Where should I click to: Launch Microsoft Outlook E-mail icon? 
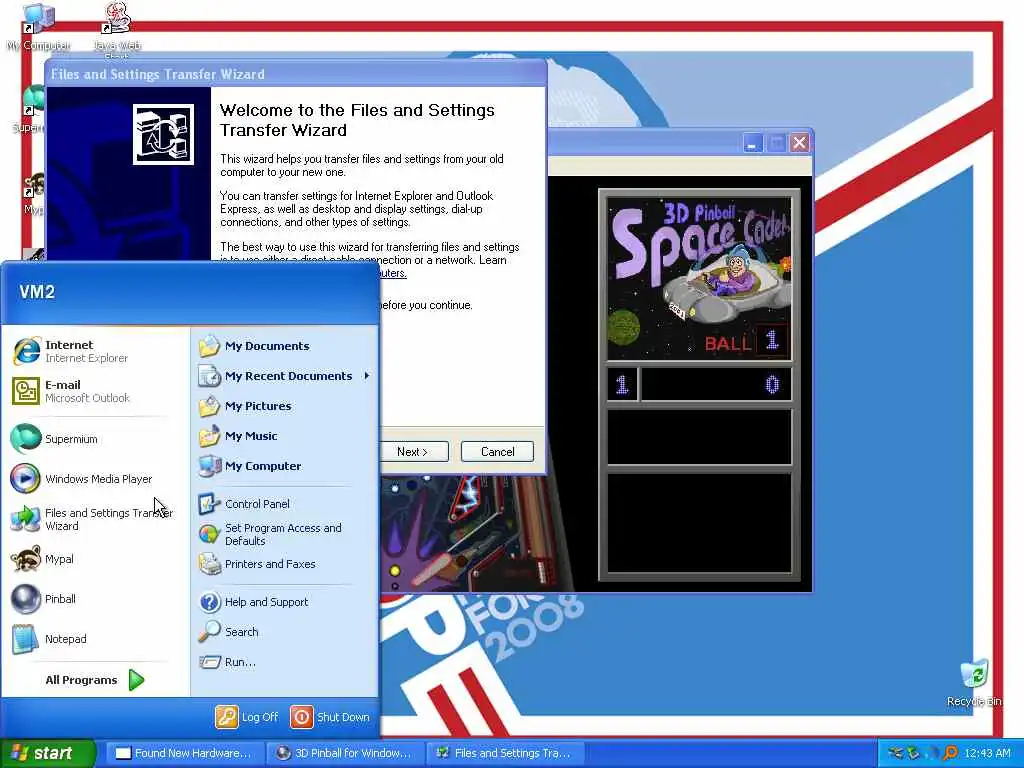click(25, 391)
